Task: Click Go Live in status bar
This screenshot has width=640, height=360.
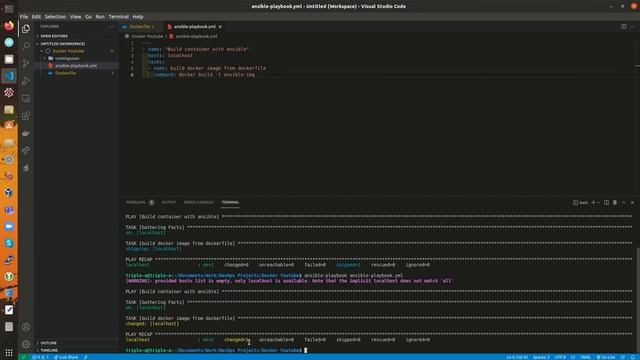Action: (606, 357)
